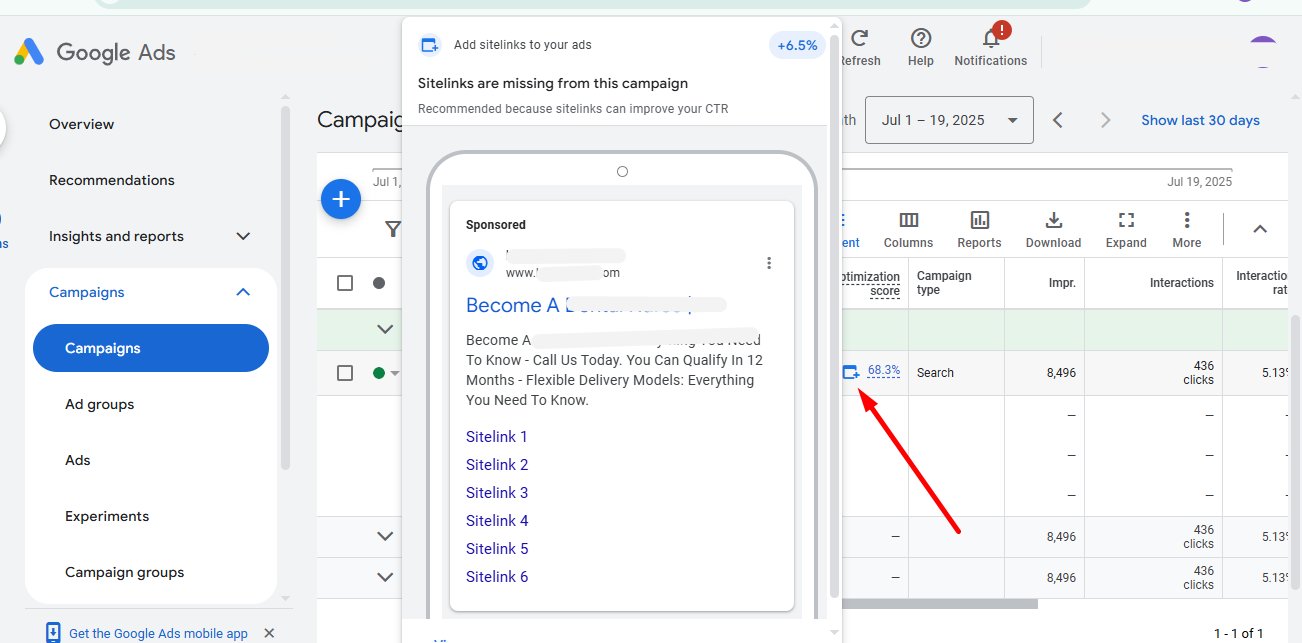The height and width of the screenshot is (643, 1302).
Task: Open the Recommendations page
Action: click(111, 180)
